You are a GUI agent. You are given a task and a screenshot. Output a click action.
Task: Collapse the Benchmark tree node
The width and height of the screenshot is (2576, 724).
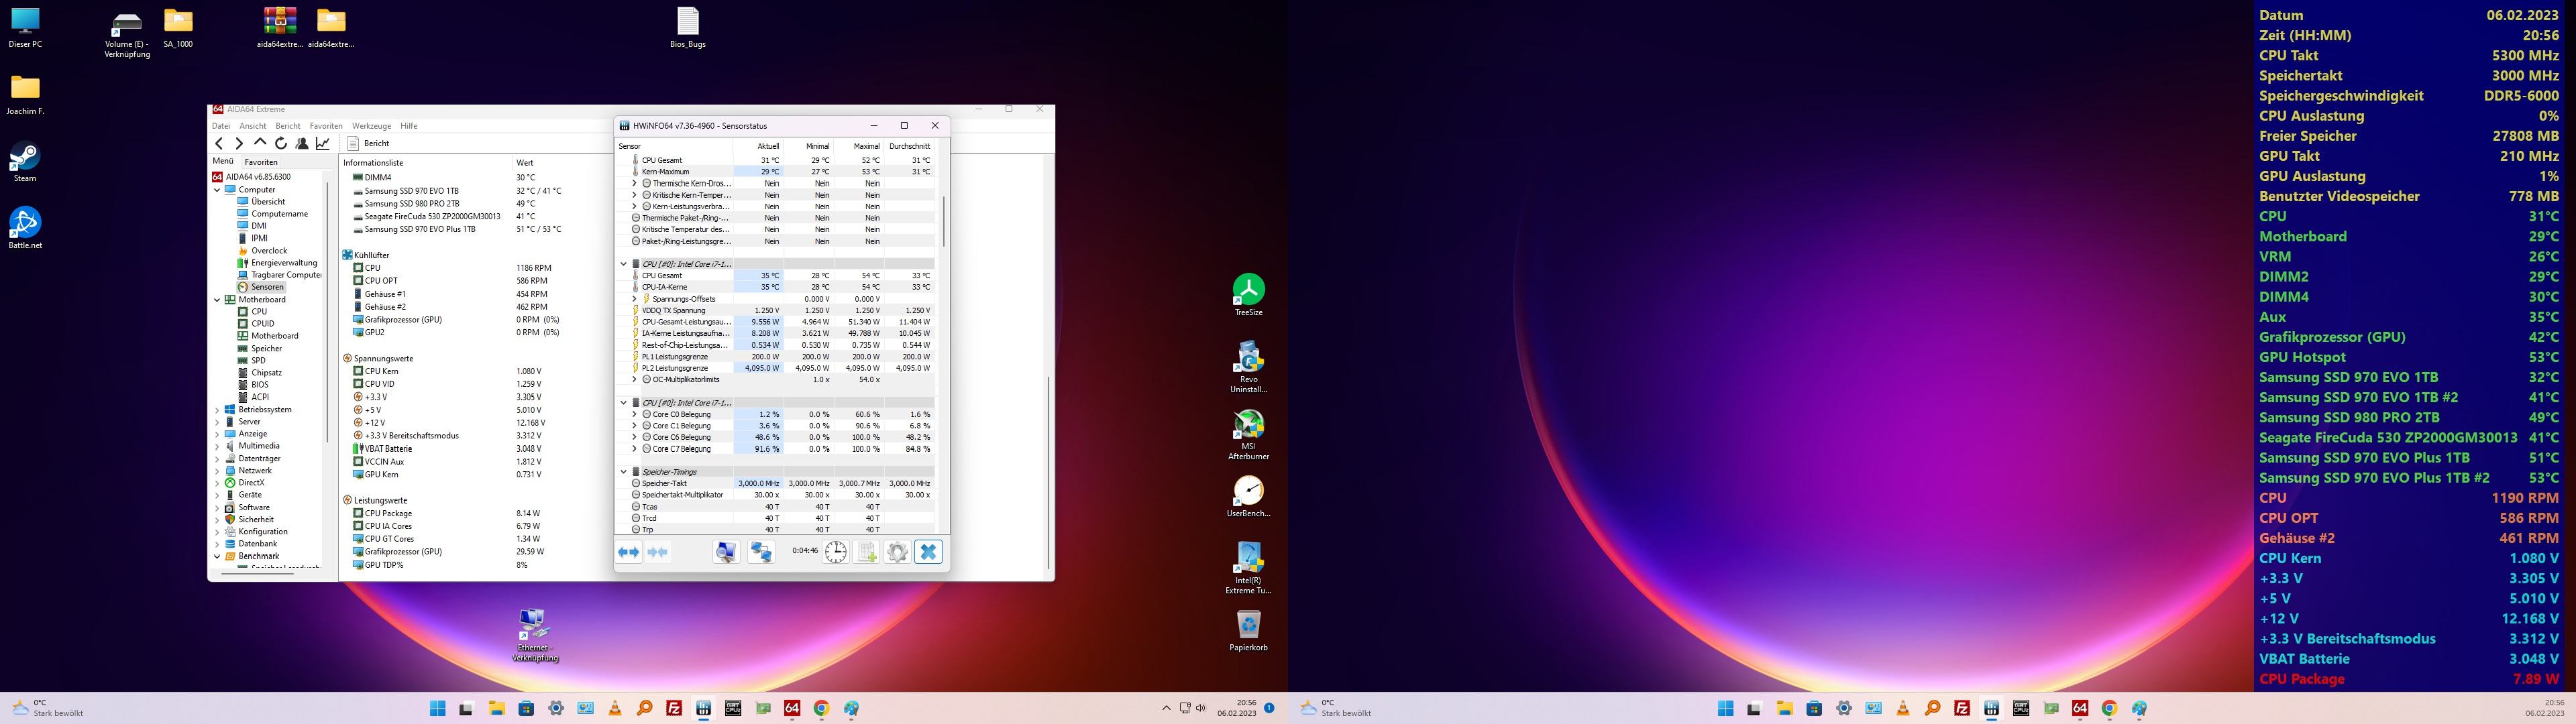pyautogui.click(x=217, y=556)
